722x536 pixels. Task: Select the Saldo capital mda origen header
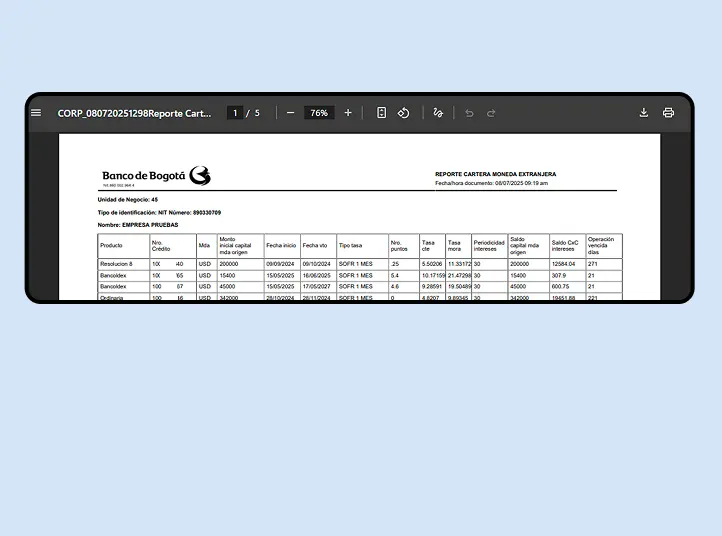point(529,246)
